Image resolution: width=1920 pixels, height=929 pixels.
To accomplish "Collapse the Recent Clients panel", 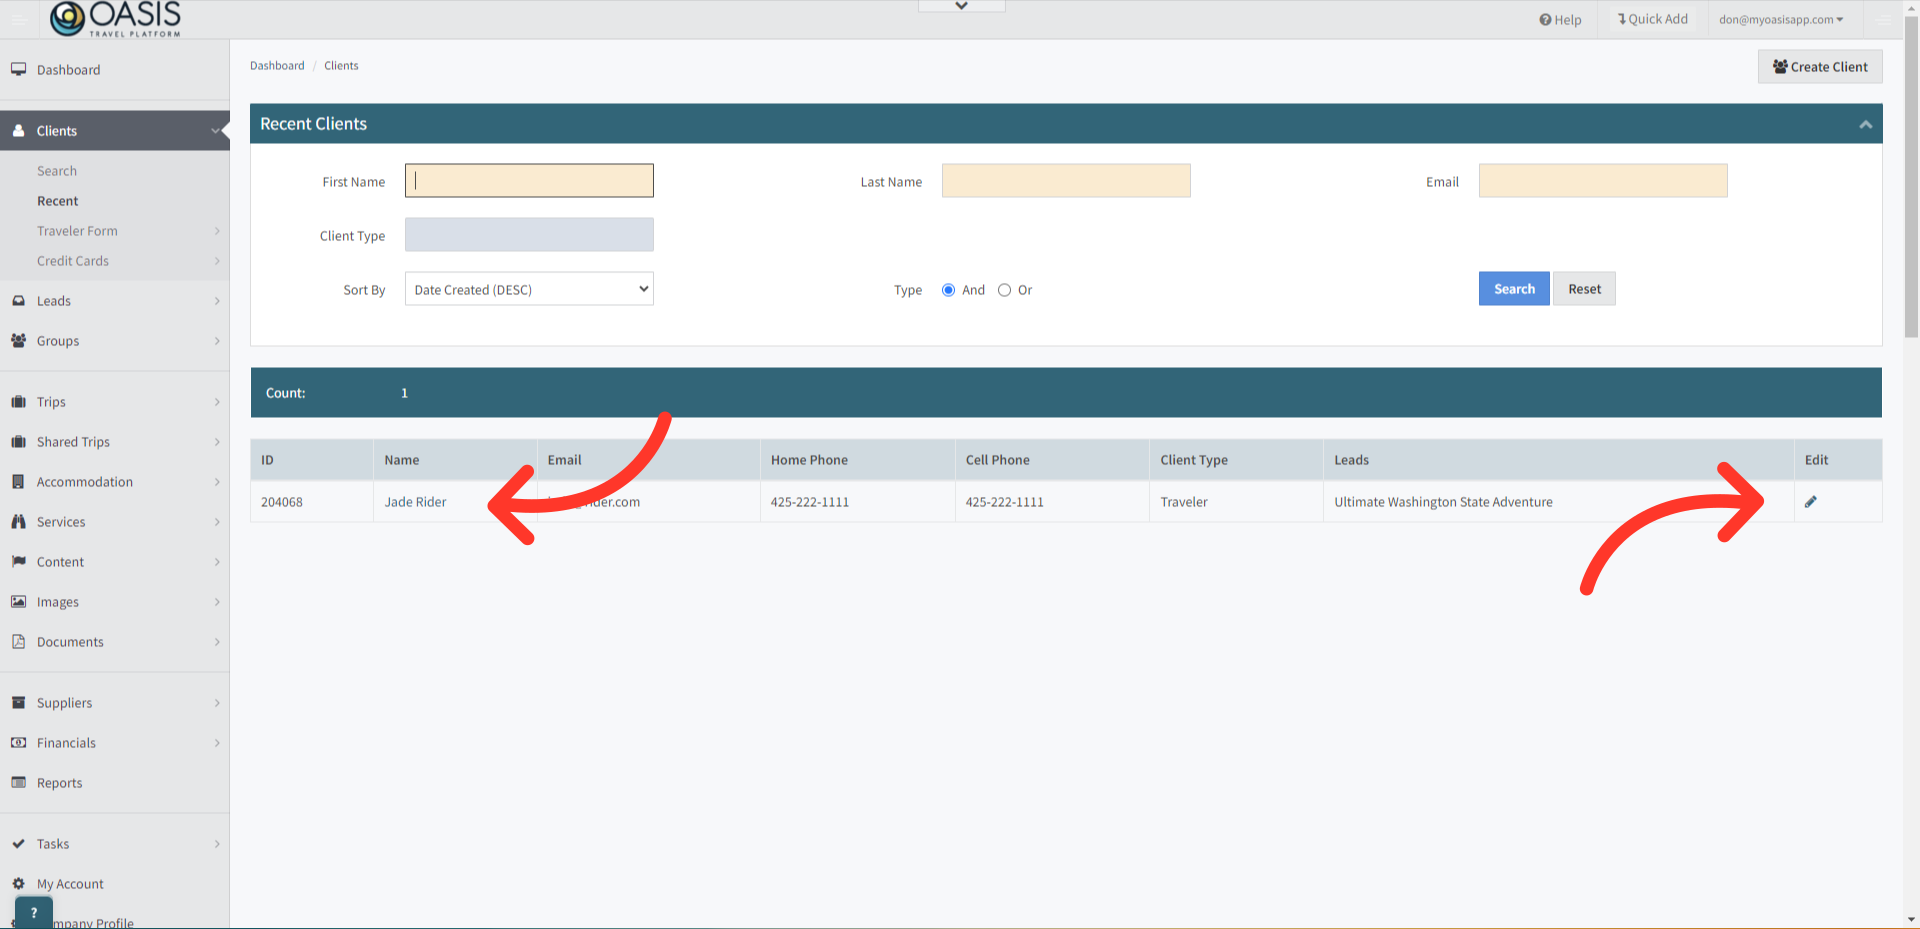I will point(1865,124).
